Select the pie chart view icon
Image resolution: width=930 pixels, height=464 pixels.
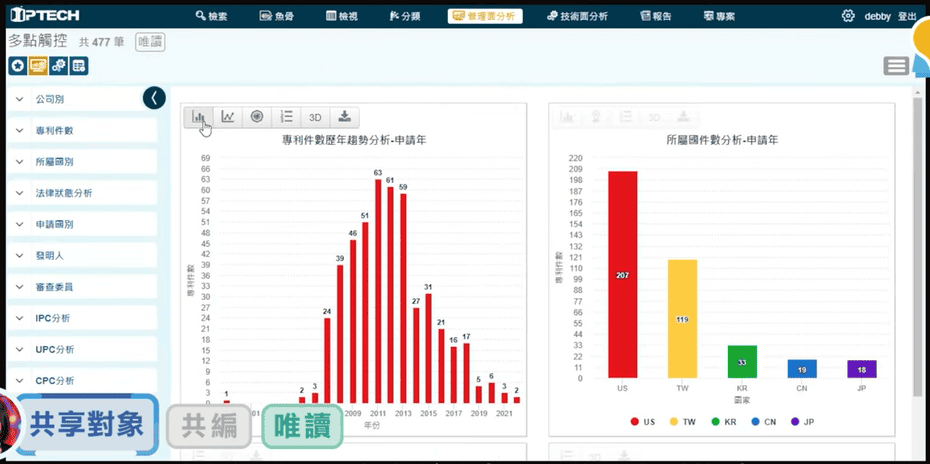(257, 117)
